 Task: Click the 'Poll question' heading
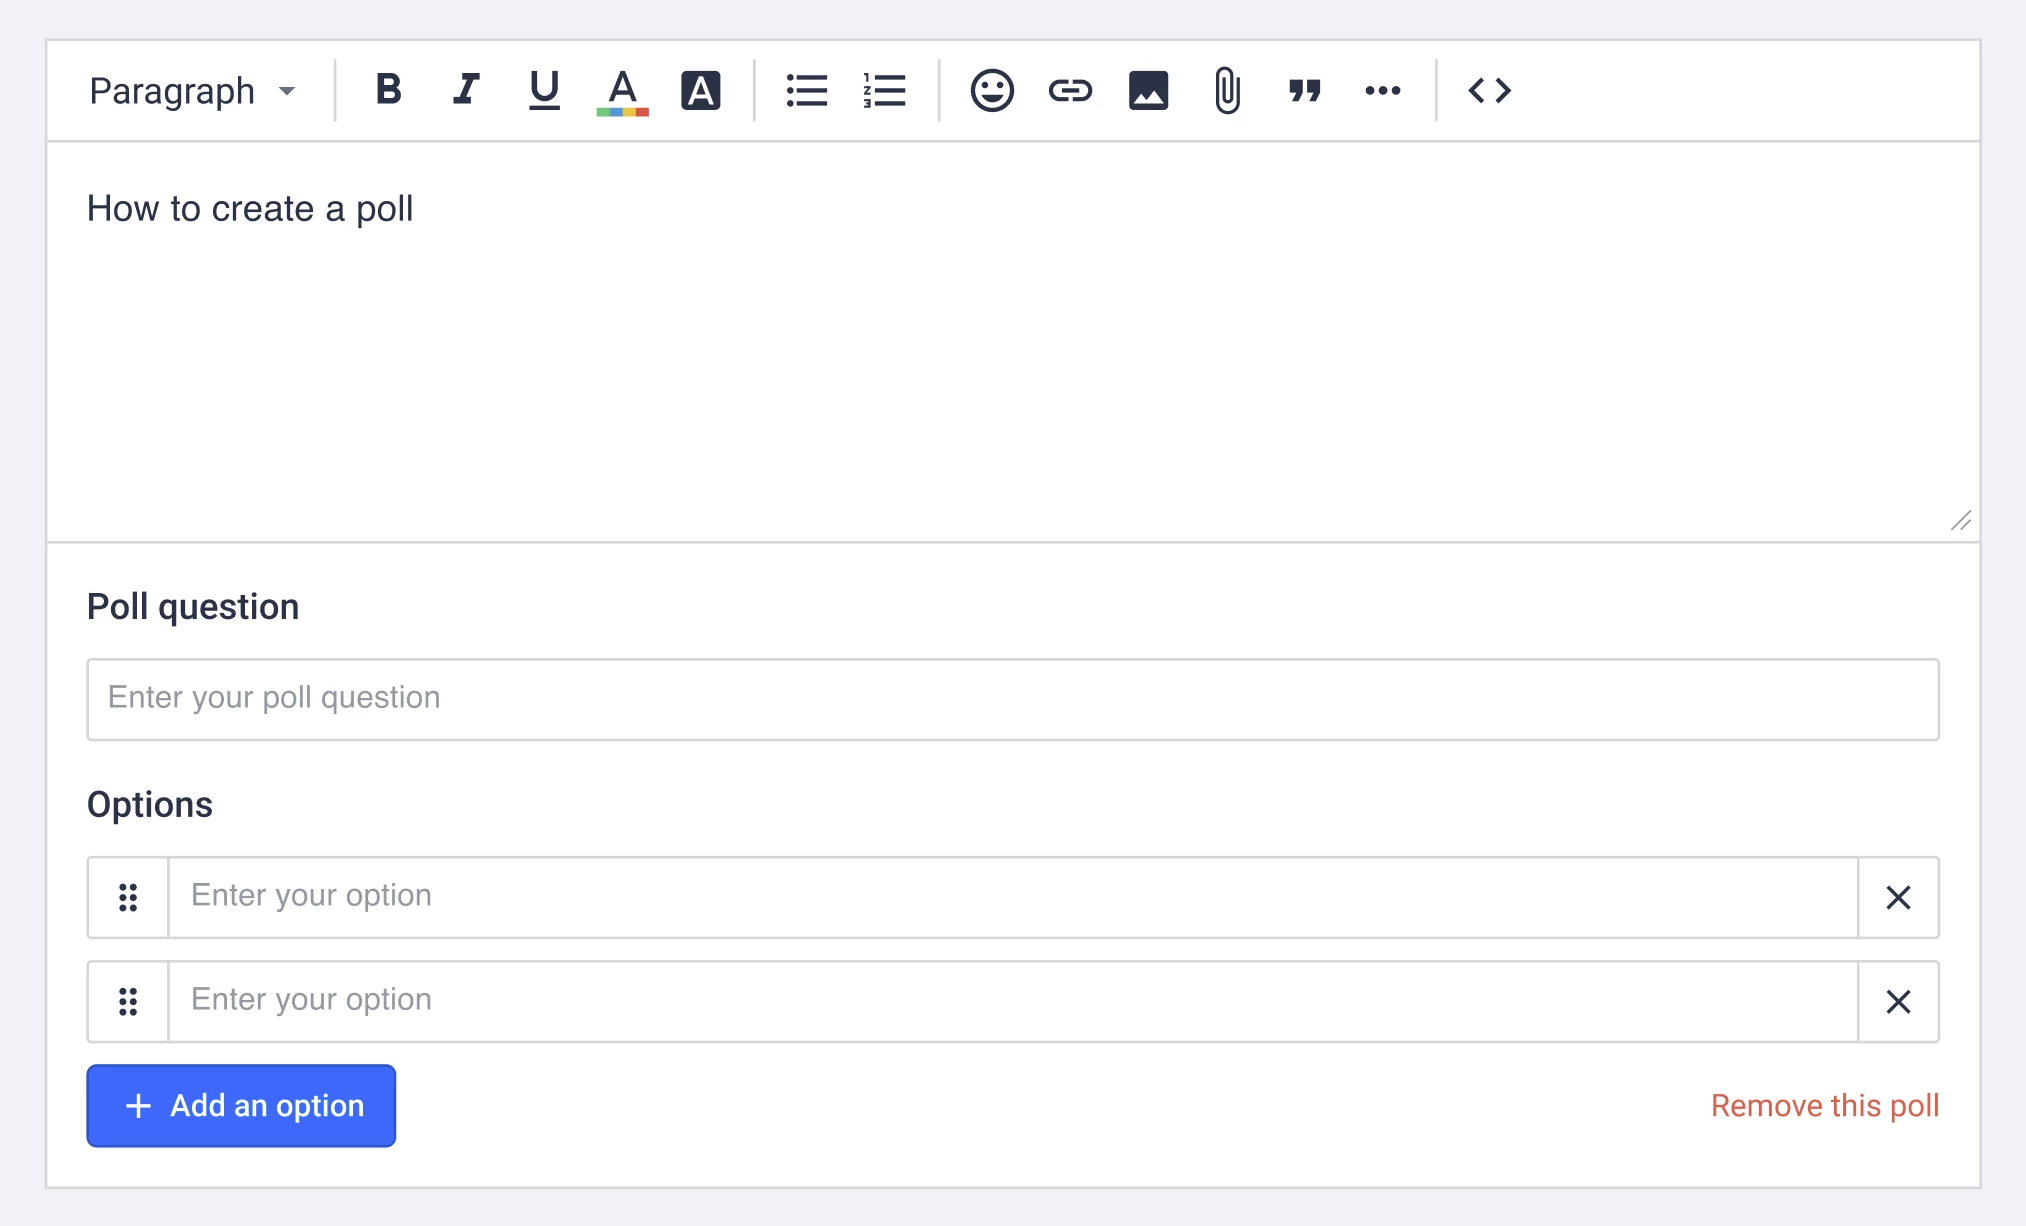pos(193,607)
